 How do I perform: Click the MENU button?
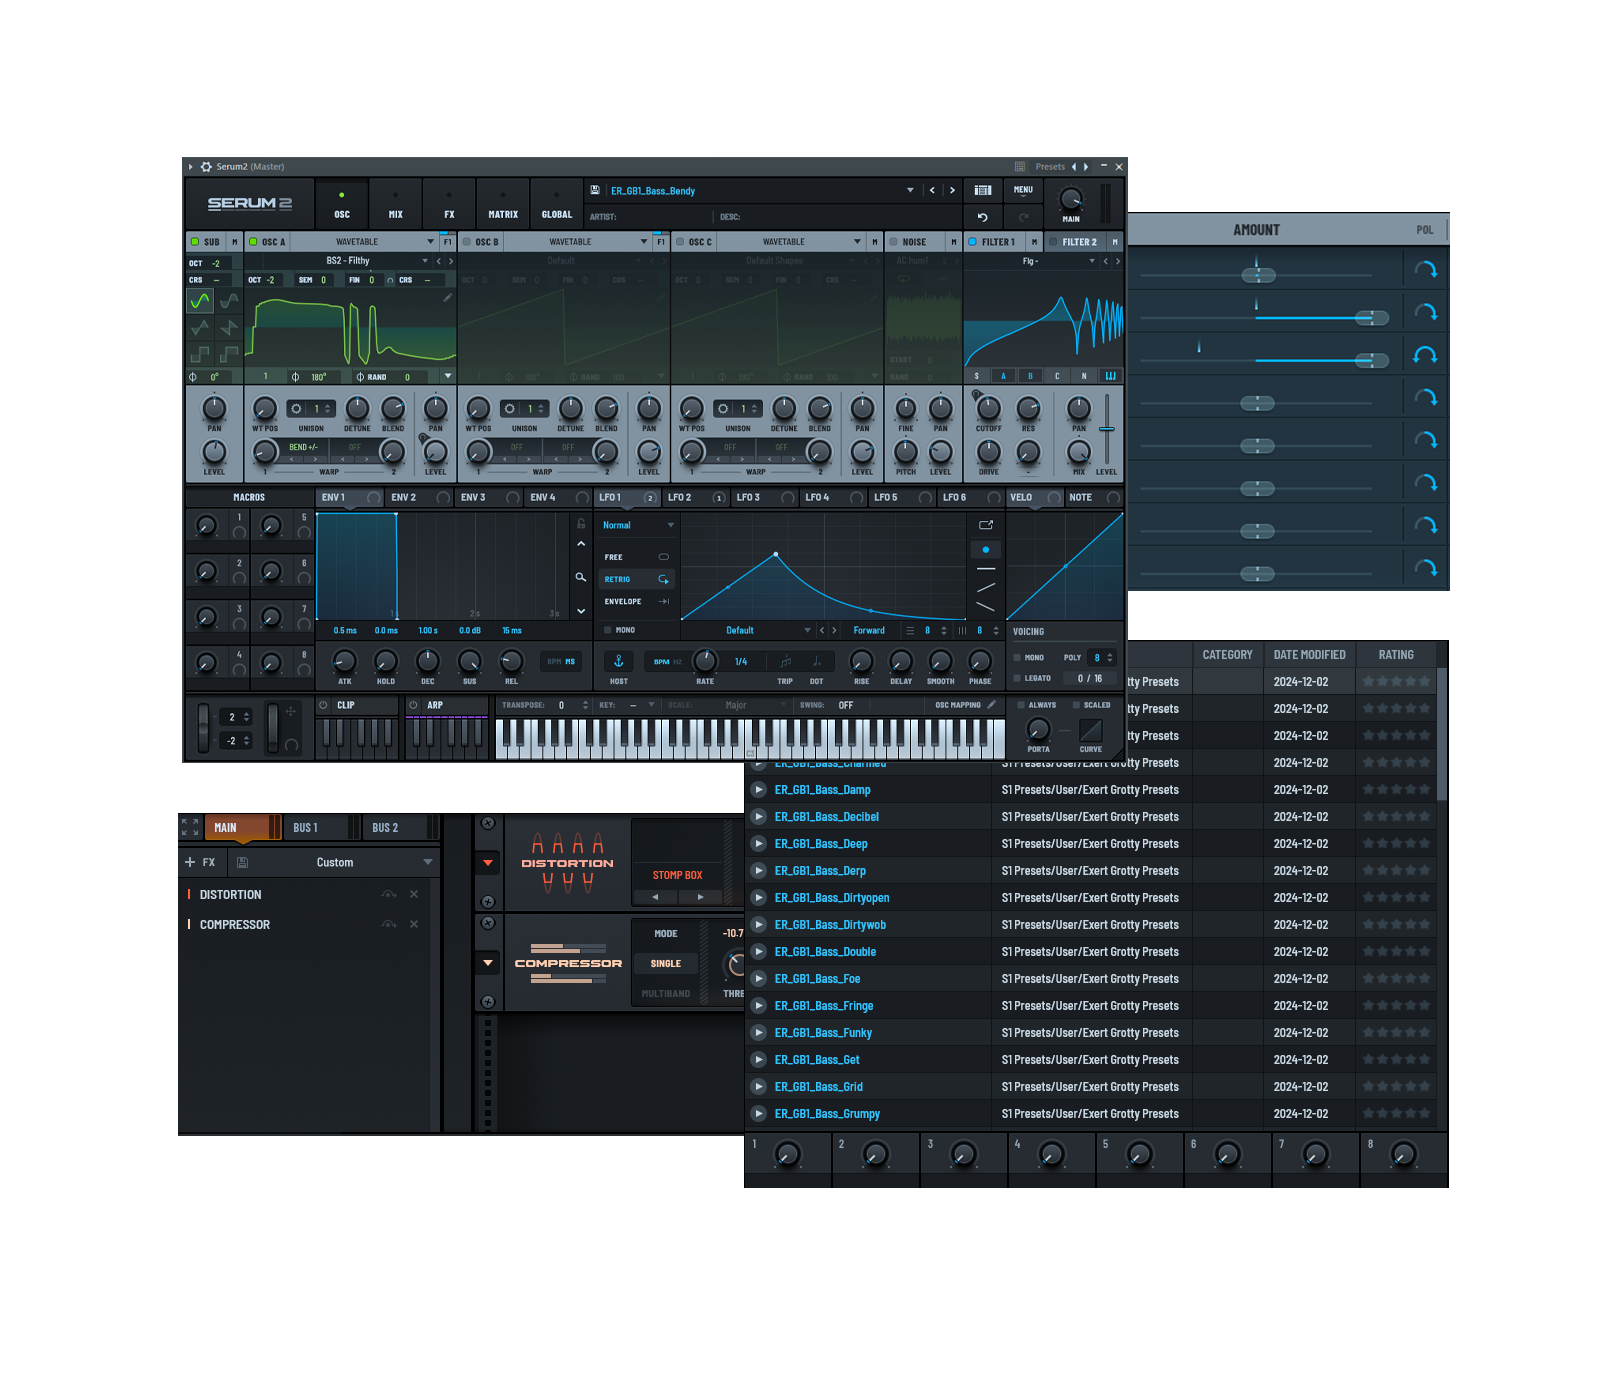click(1023, 190)
